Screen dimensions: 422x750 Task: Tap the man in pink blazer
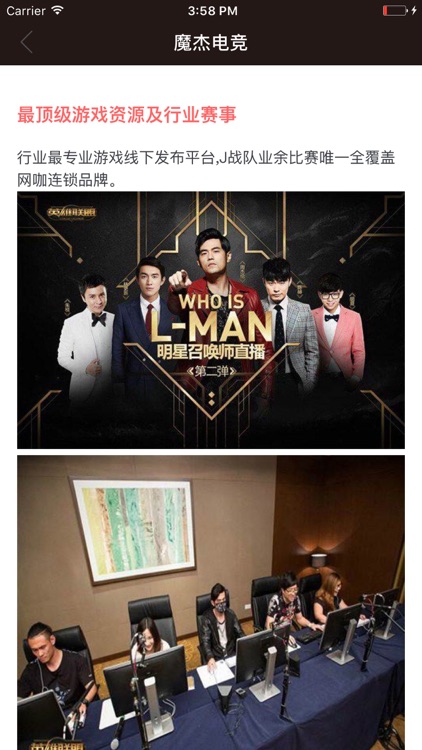pos(338,330)
